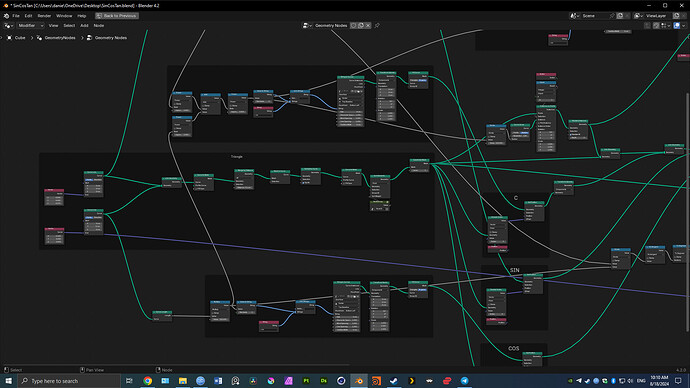Click the Back to Previous button
690x388 pixels.
tap(117, 16)
